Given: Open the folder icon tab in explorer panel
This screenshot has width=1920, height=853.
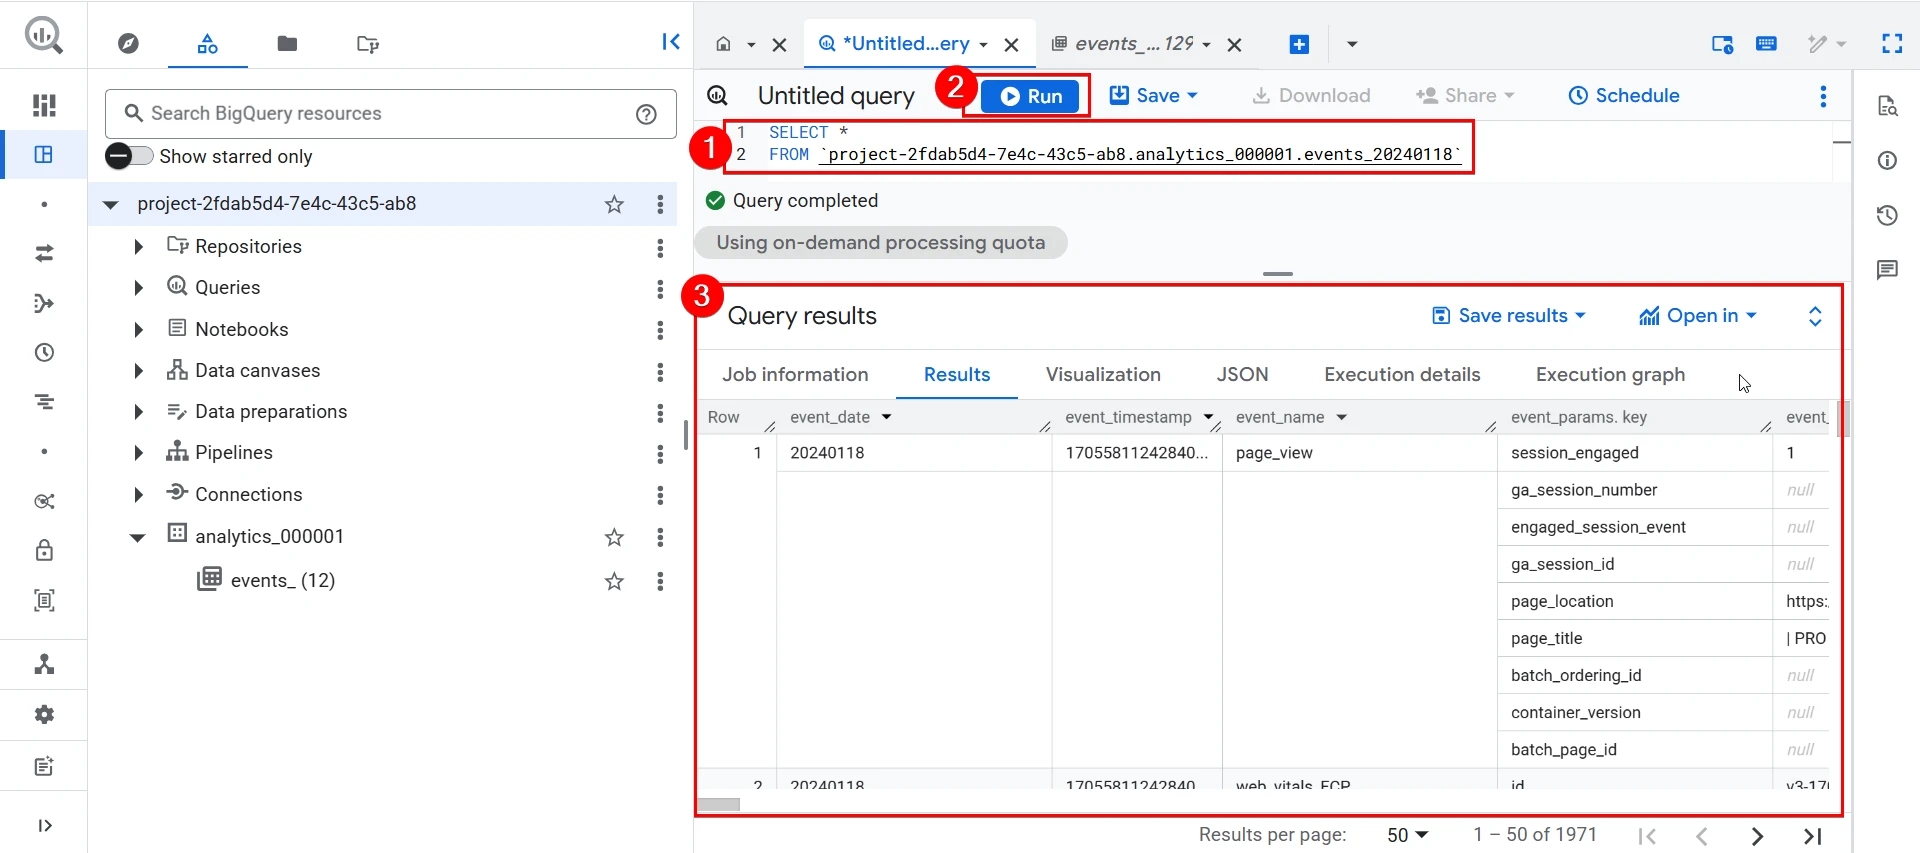Looking at the screenshot, I should pos(287,44).
